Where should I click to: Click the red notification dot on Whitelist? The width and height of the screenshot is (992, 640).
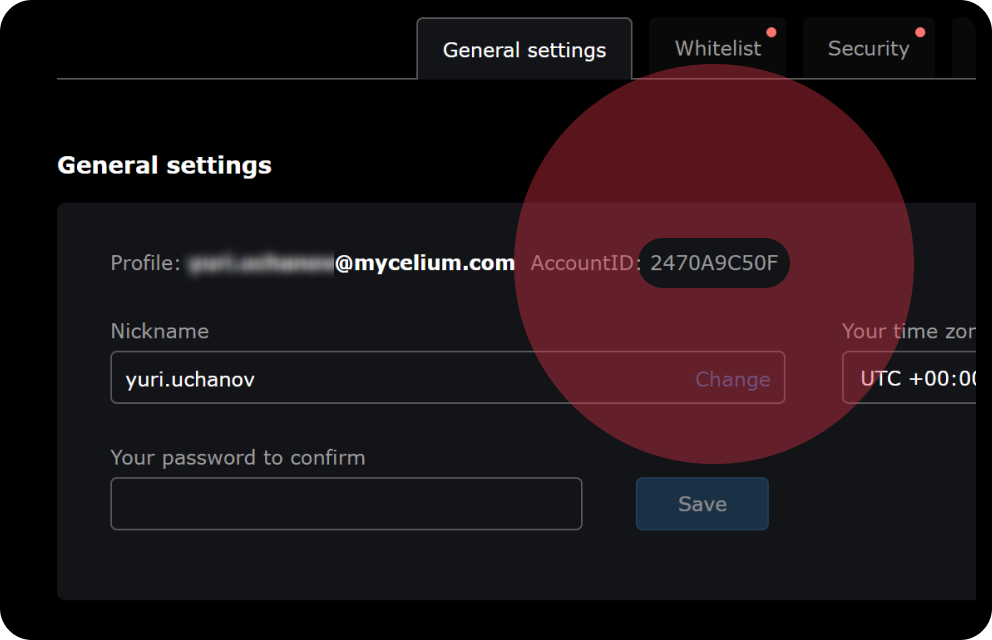[x=771, y=32]
